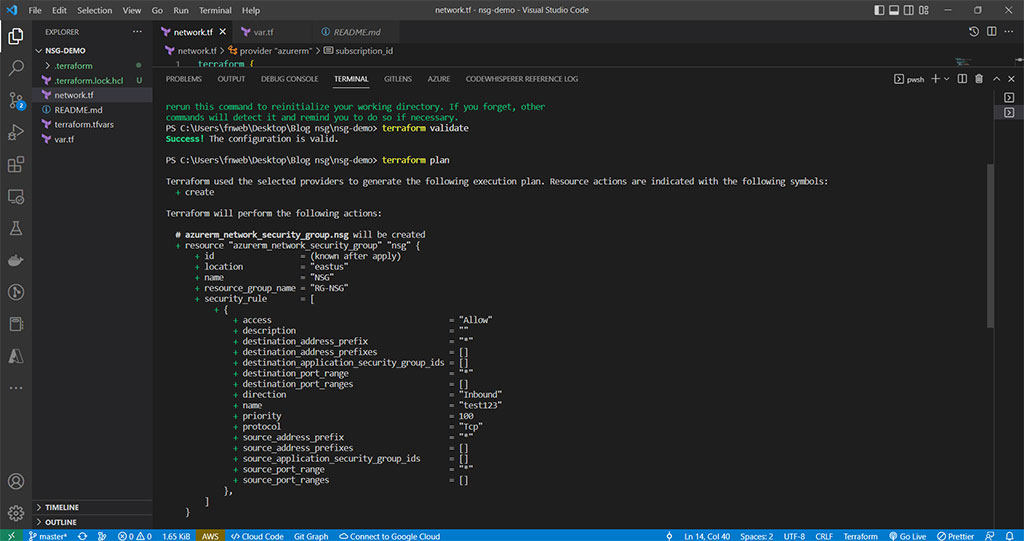Switch to the DEBUG CONSOLE tab

[x=289, y=78]
